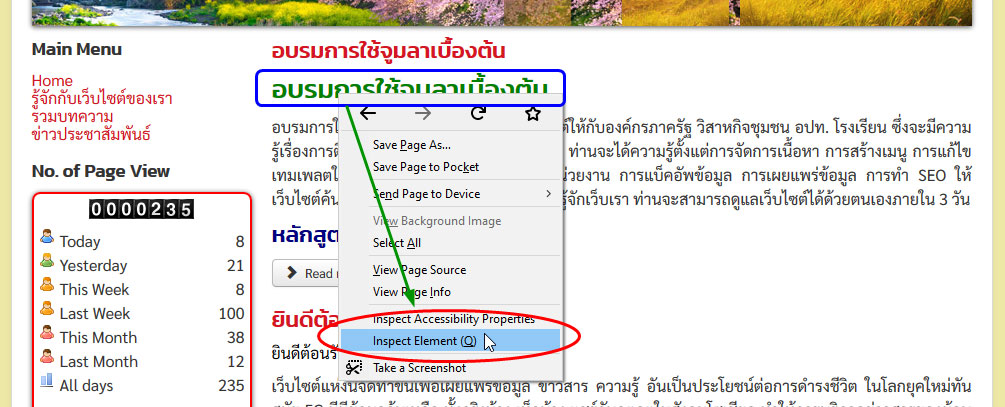Open View Page Info
The image size is (1005, 407).
tap(411, 291)
